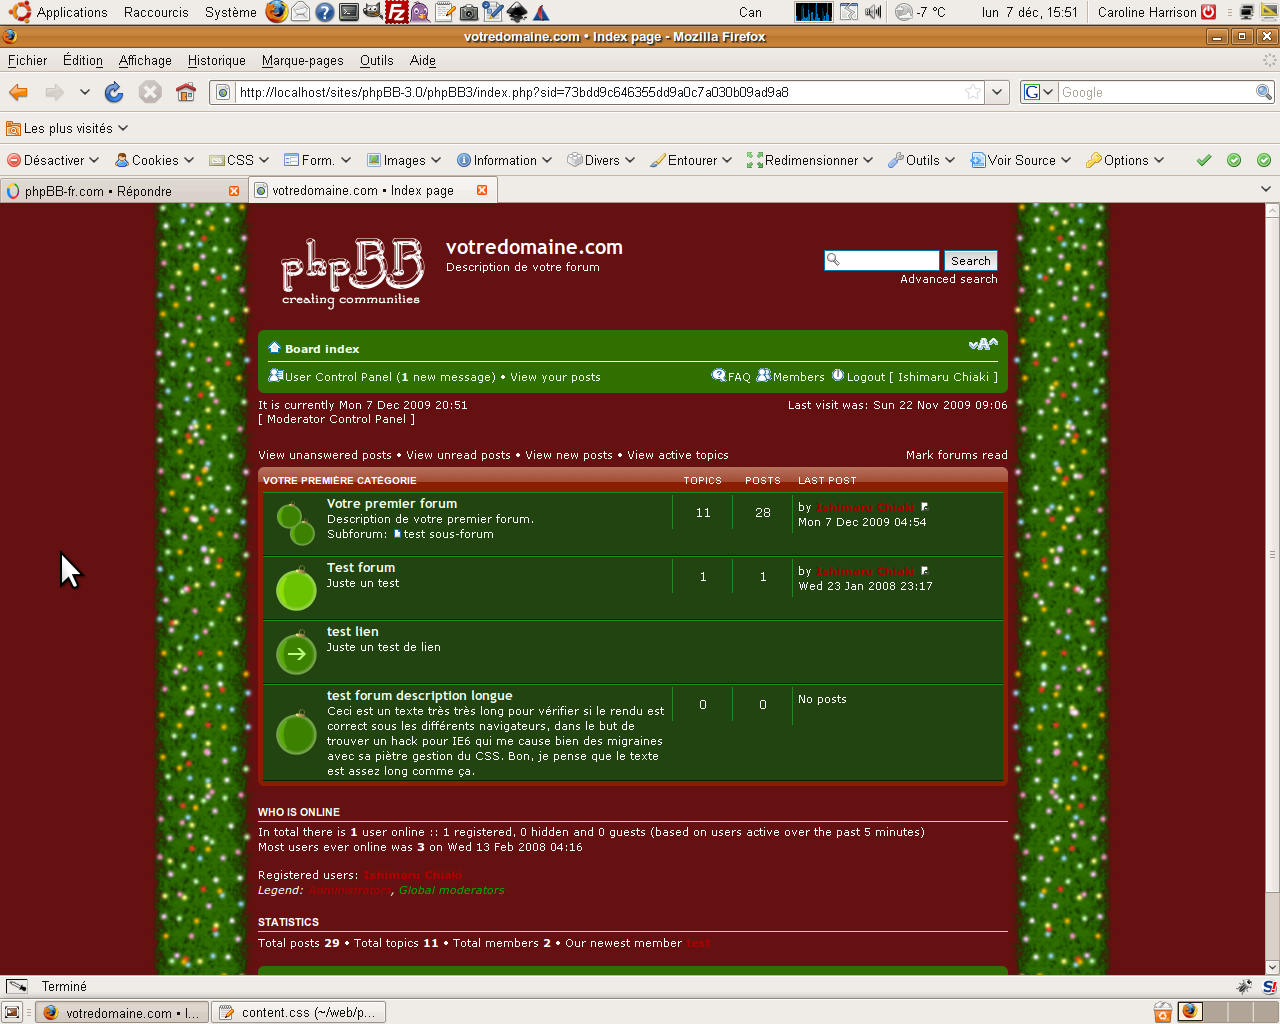Open the Marque-pages menu
The height and width of the screenshot is (1024, 1280).
[x=303, y=60]
